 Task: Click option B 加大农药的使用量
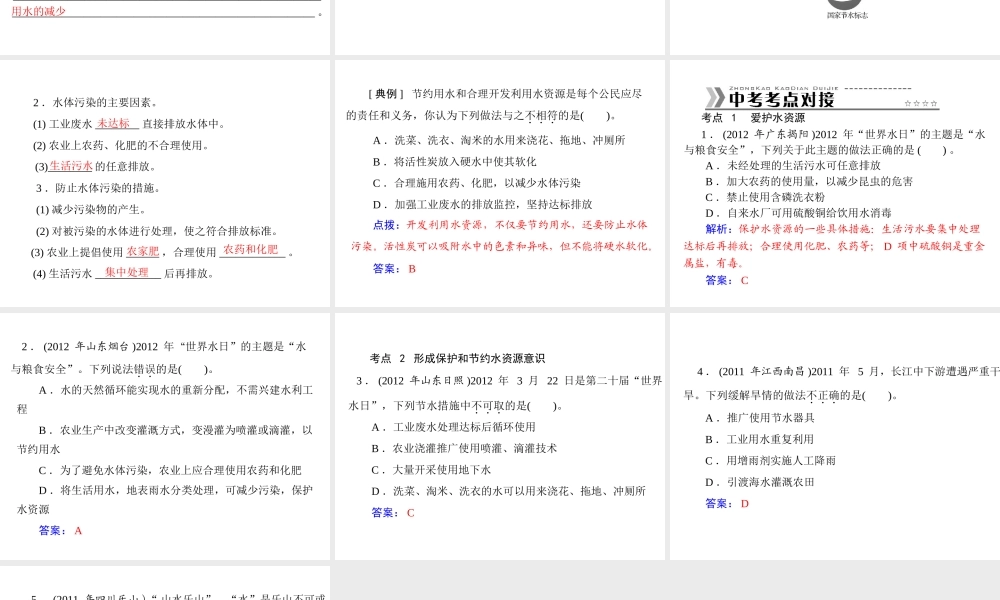coord(809,182)
